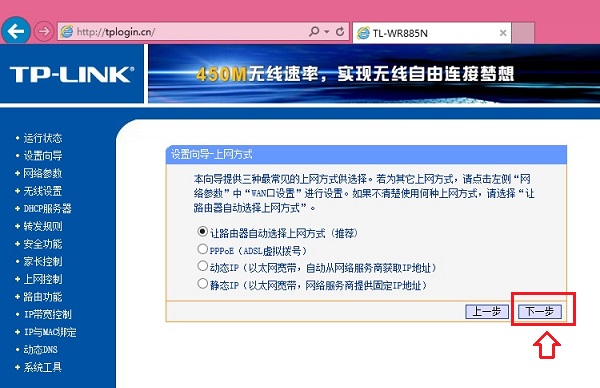
Task: Select the 动态IP radio option
Action: pyautogui.click(x=202, y=266)
